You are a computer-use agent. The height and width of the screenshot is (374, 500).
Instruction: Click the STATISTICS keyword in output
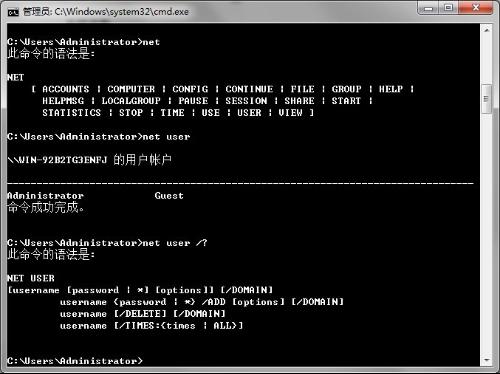point(71,113)
